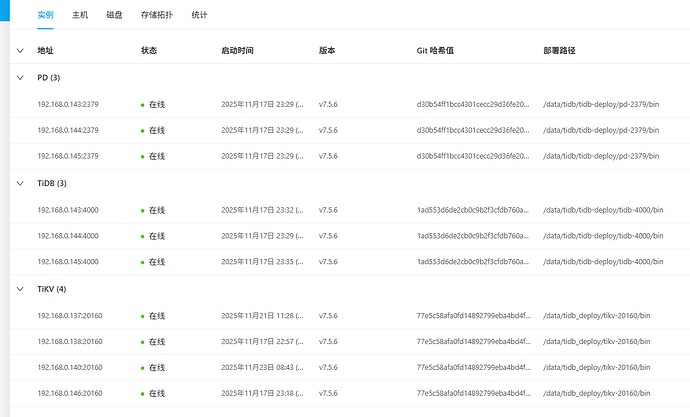Click the PD (3) group label
The height and width of the screenshot is (417, 690).
(48, 78)
